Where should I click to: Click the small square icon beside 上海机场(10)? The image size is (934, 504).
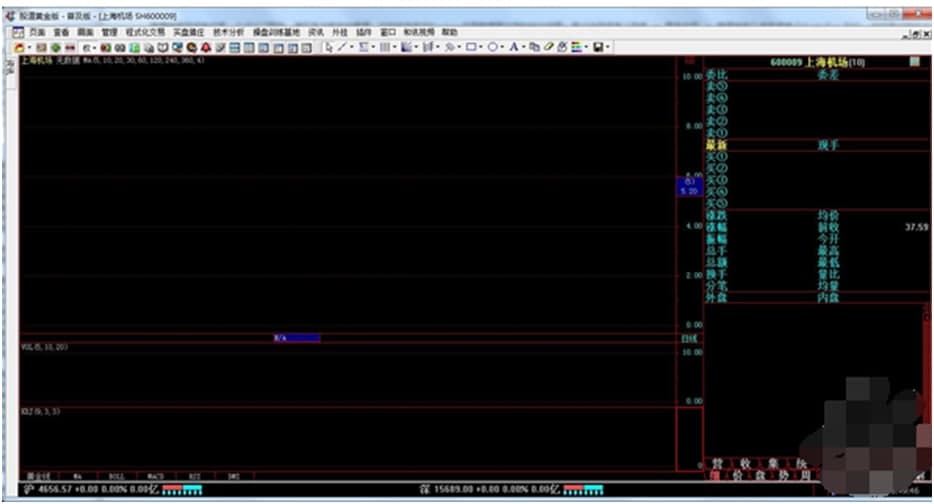click(x=914, y=62)
